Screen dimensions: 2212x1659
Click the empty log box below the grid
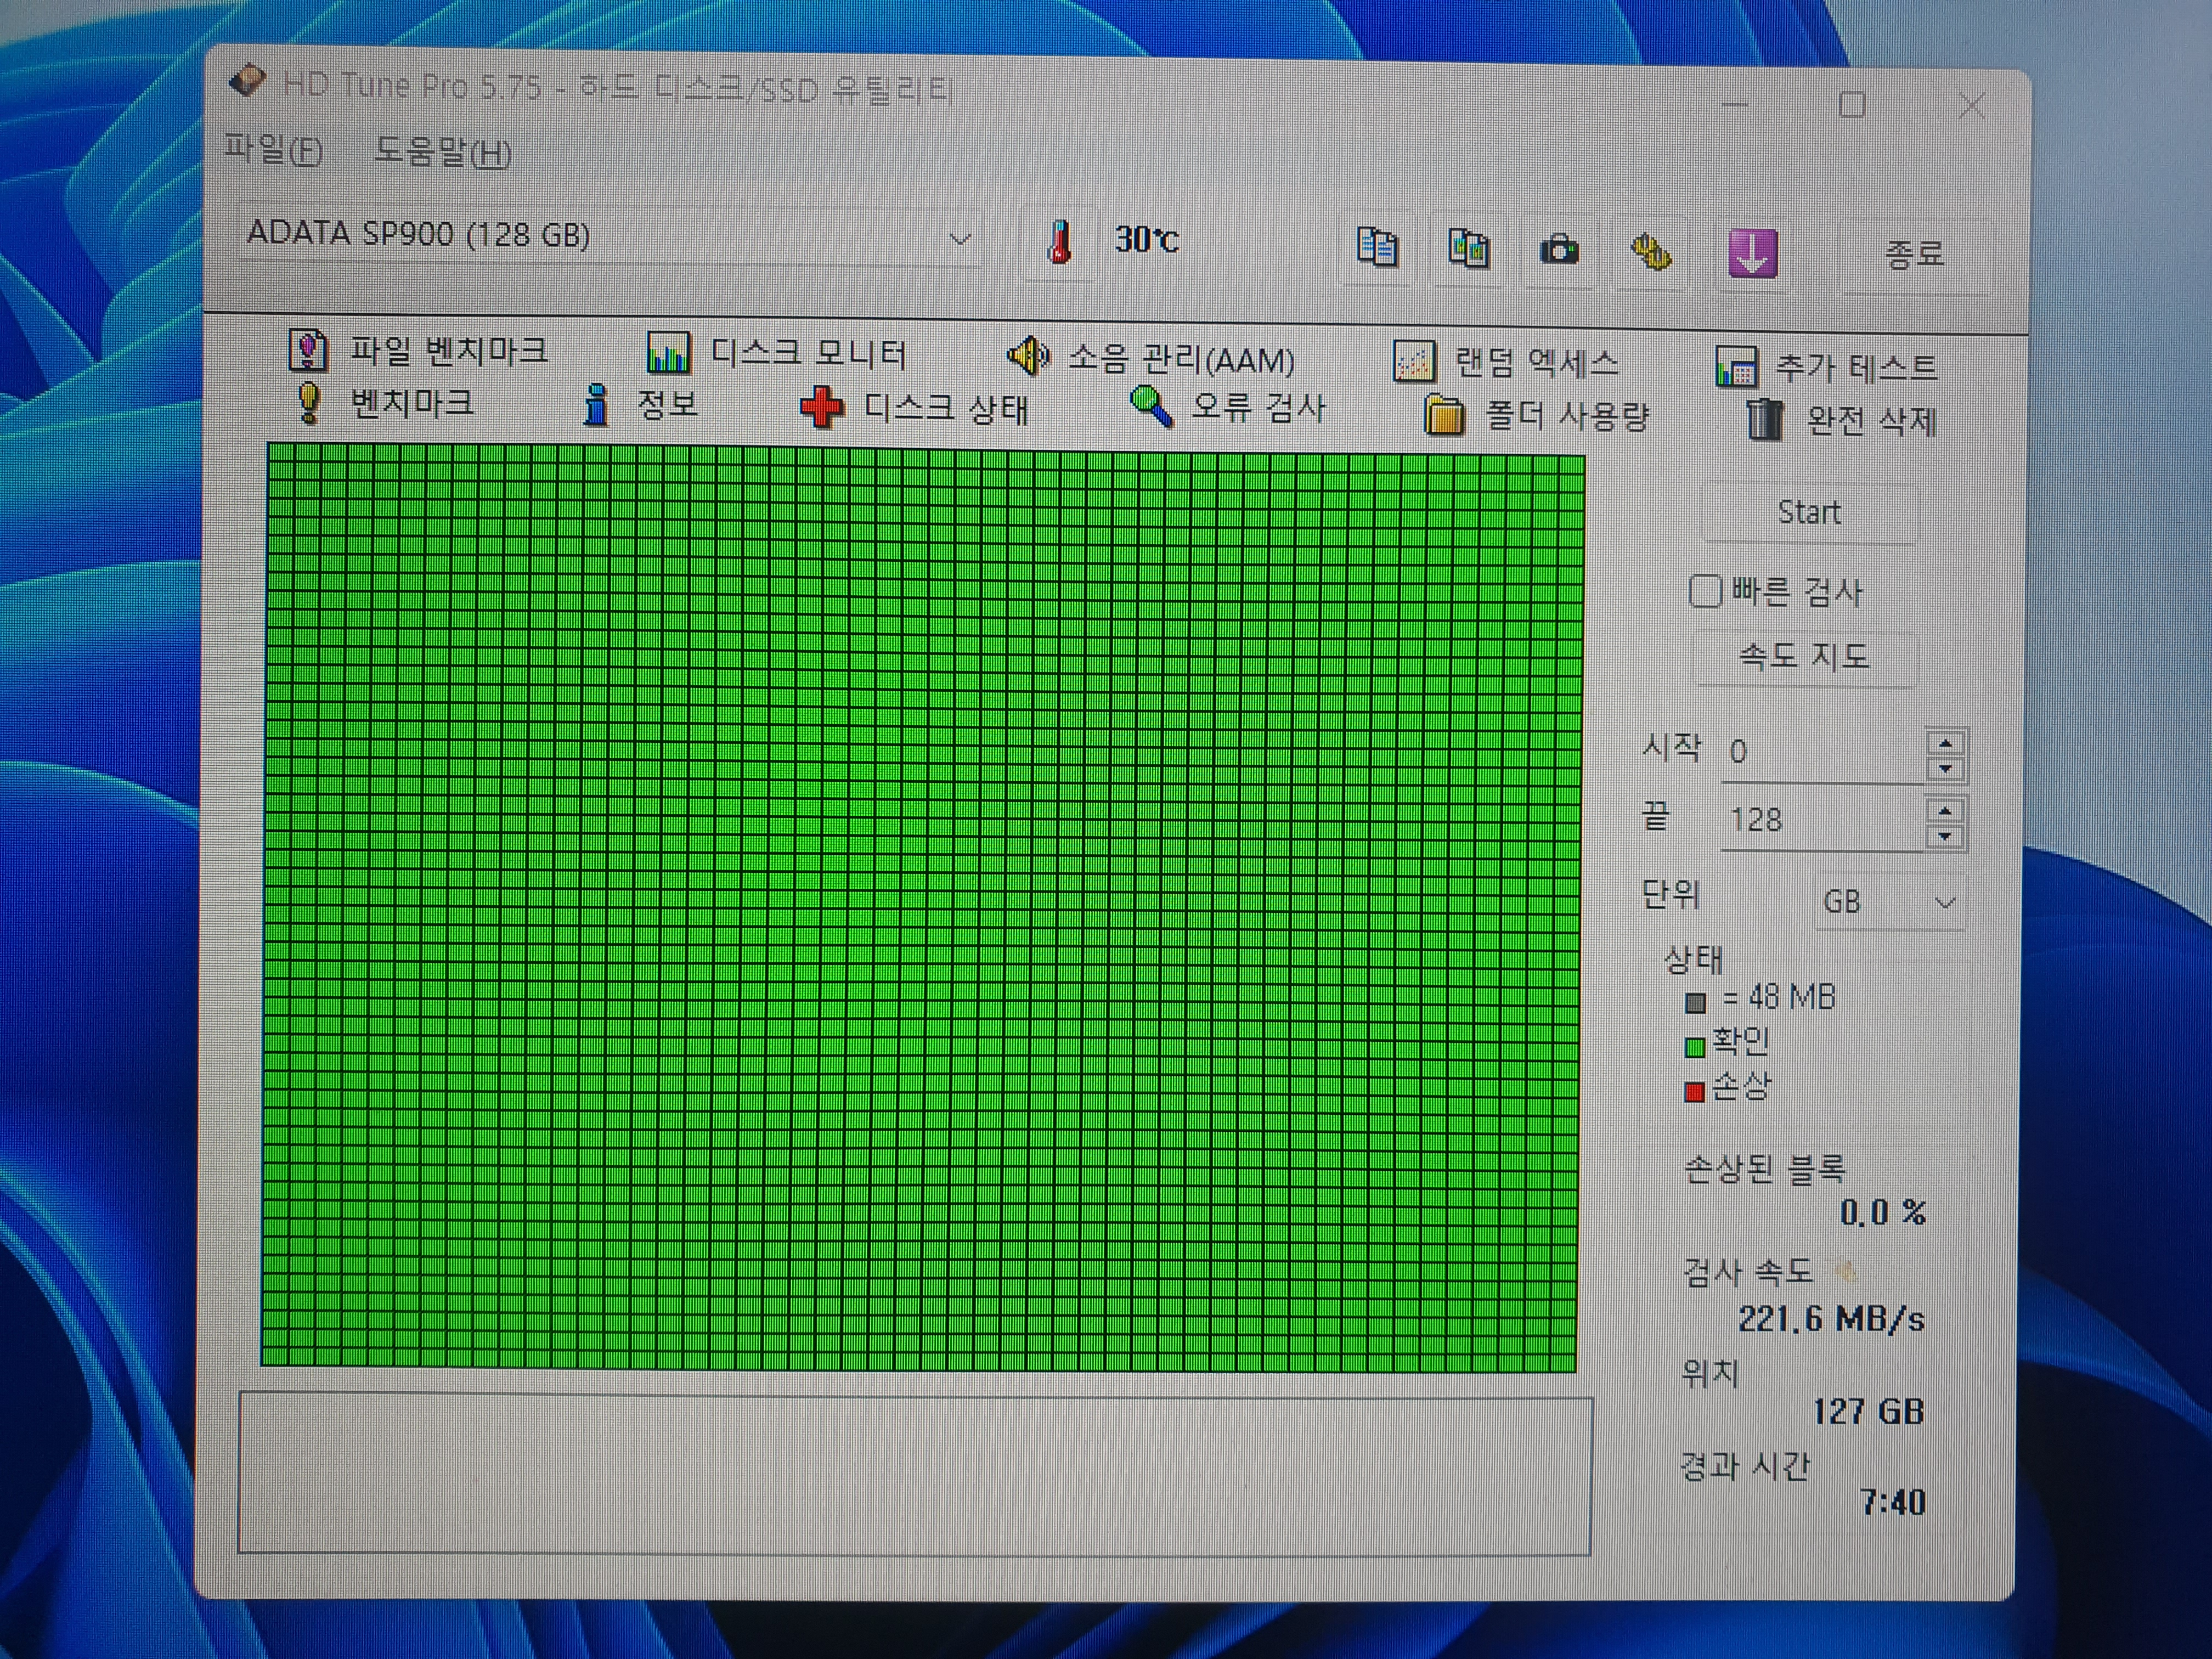[x=915, y=1474]
